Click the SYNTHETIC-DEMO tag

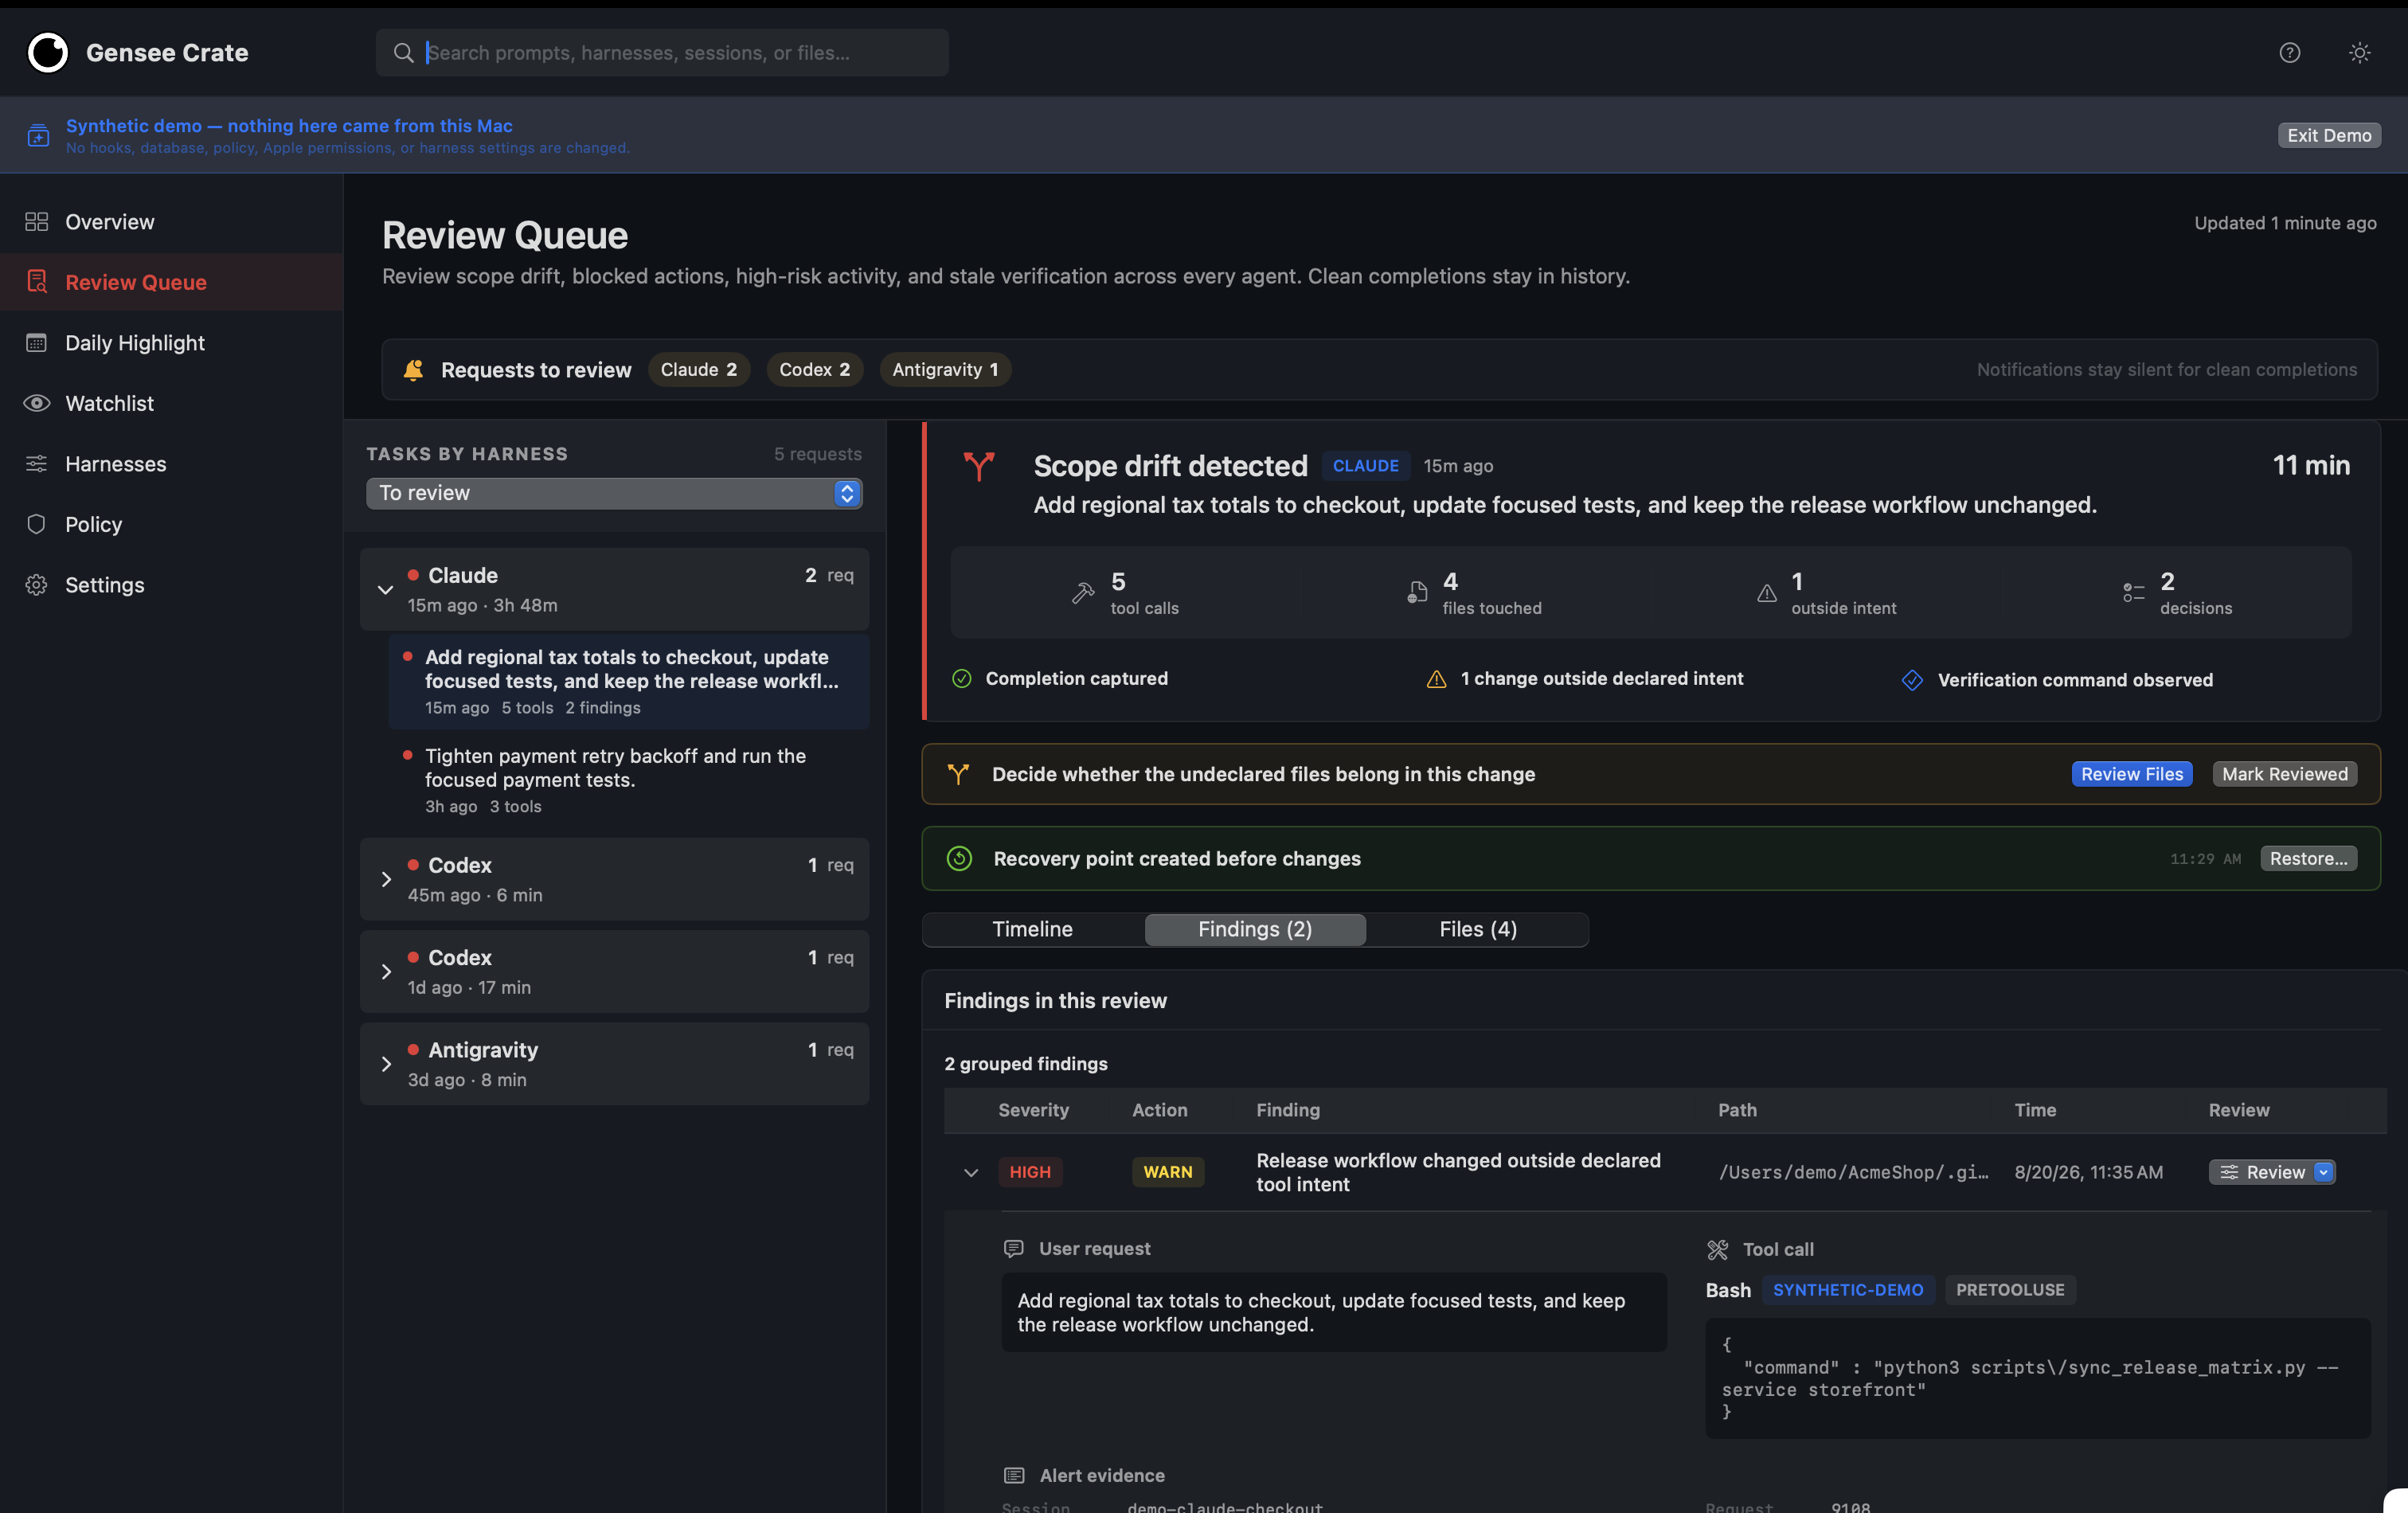1848,1289
